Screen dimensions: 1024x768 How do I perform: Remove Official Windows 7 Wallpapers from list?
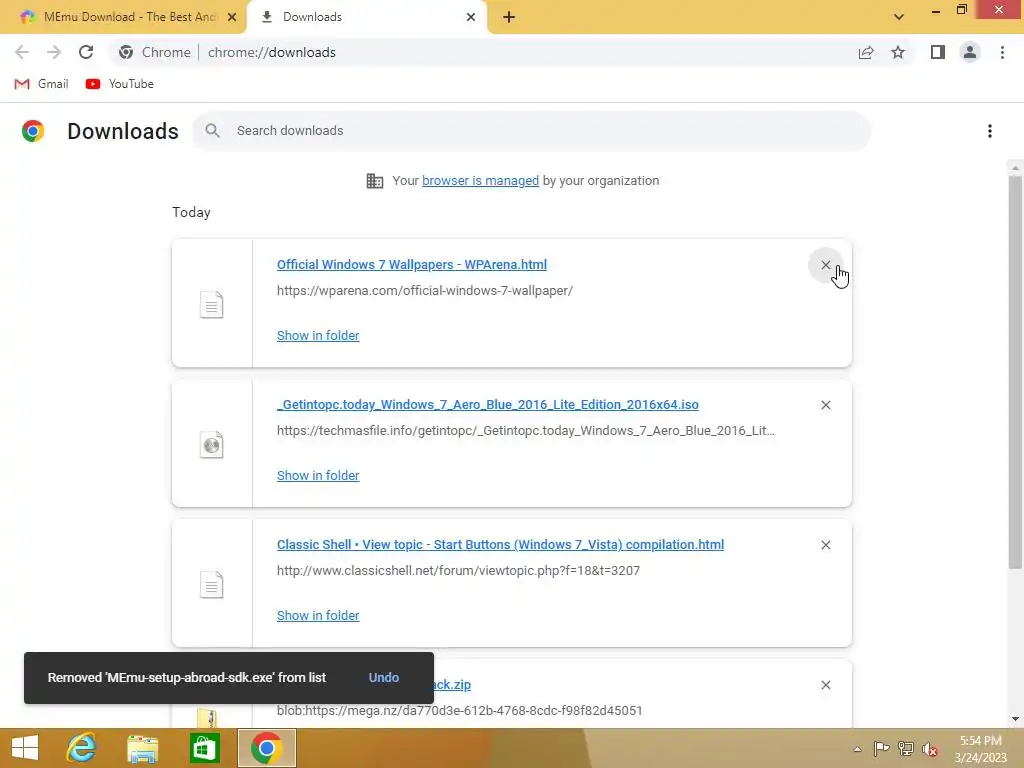click(825, 265)
